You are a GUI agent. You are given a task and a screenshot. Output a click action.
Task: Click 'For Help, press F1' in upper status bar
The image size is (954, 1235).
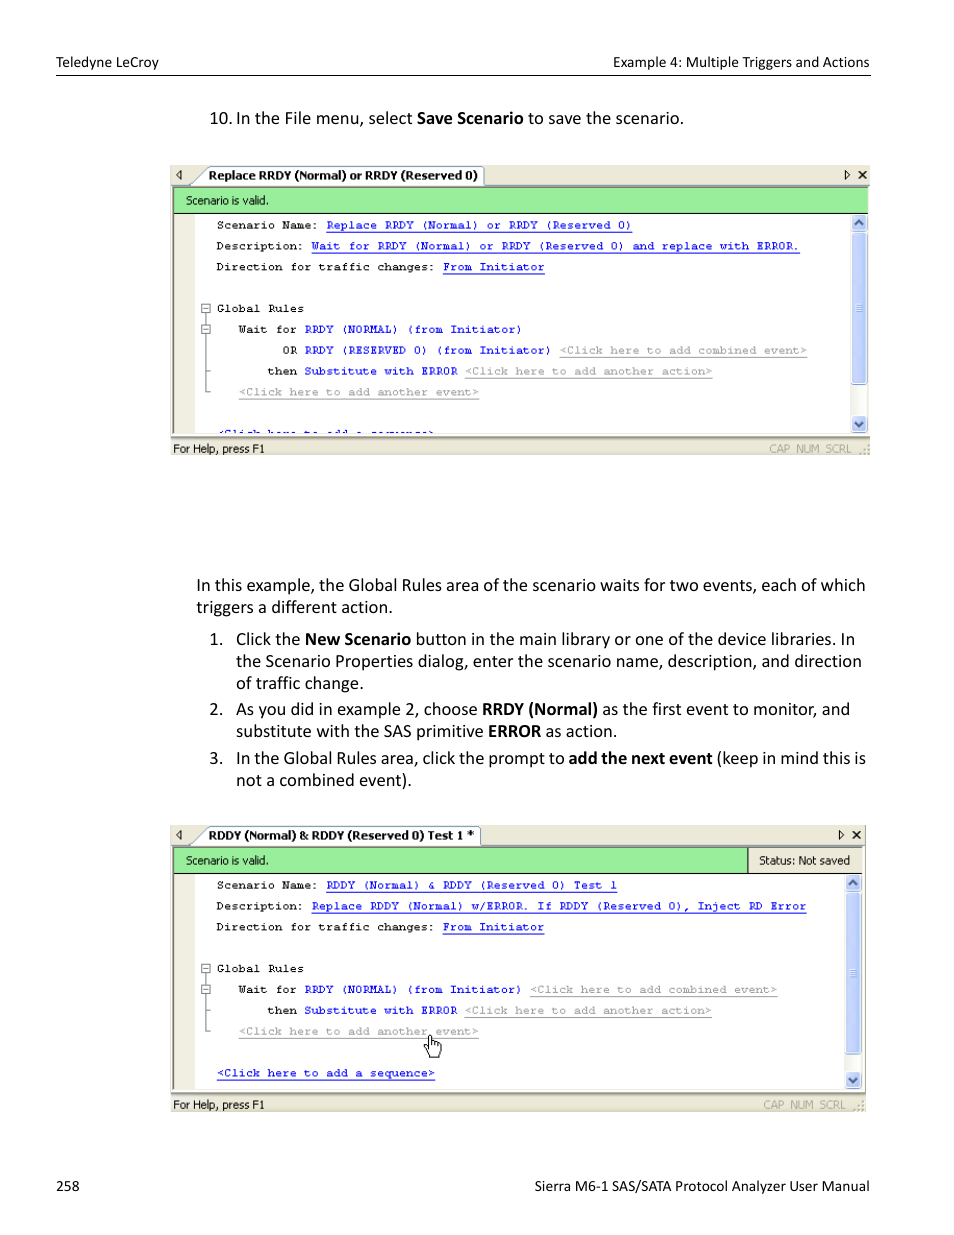[219, 449]
